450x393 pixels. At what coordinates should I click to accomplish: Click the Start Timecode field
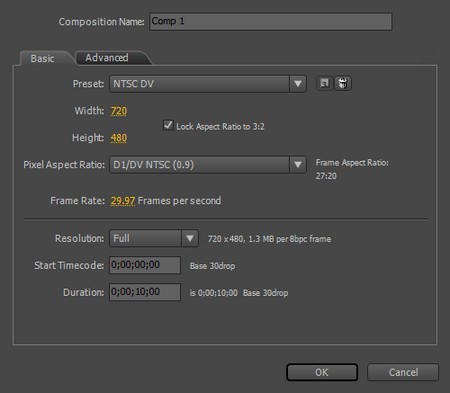[145, 265]
